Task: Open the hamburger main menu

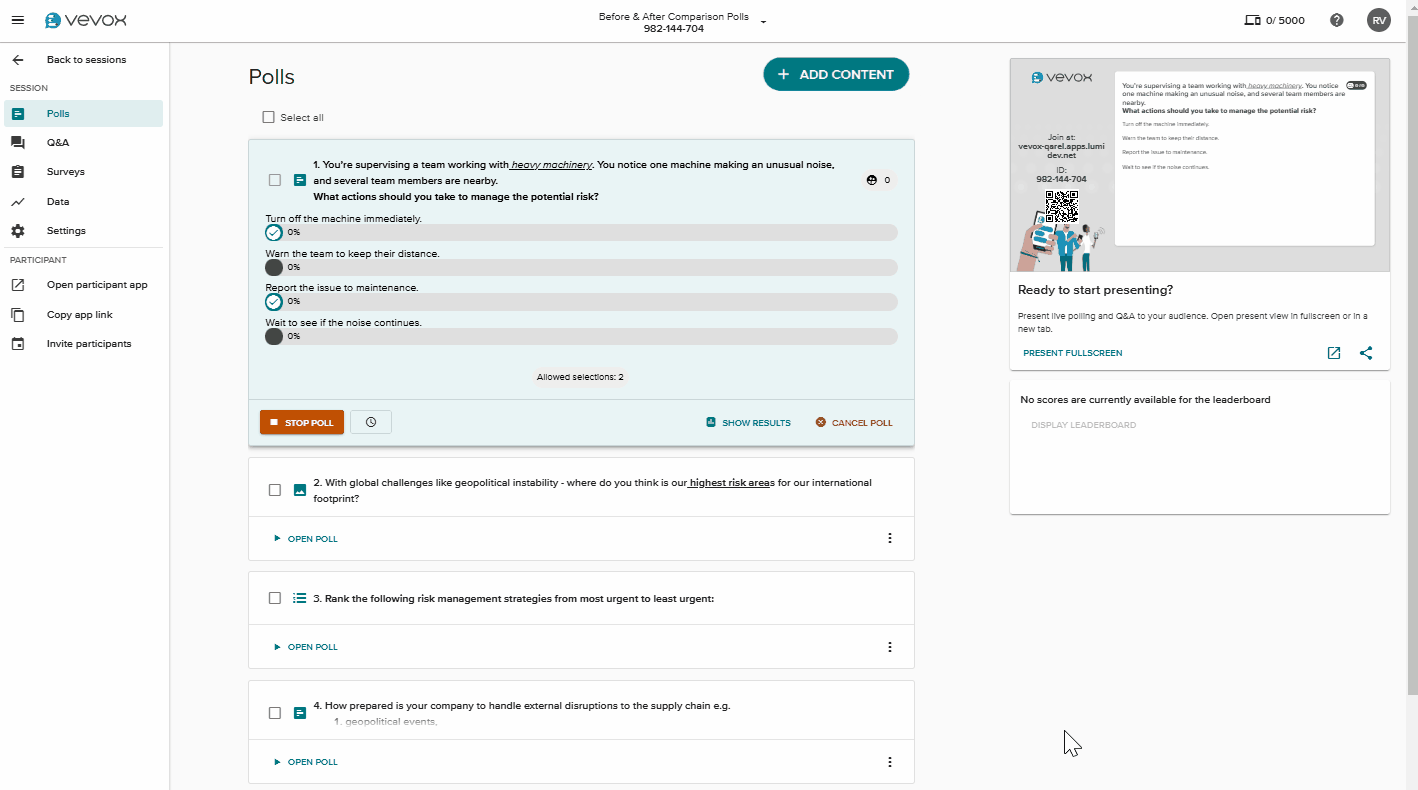Action: point(17,20)
